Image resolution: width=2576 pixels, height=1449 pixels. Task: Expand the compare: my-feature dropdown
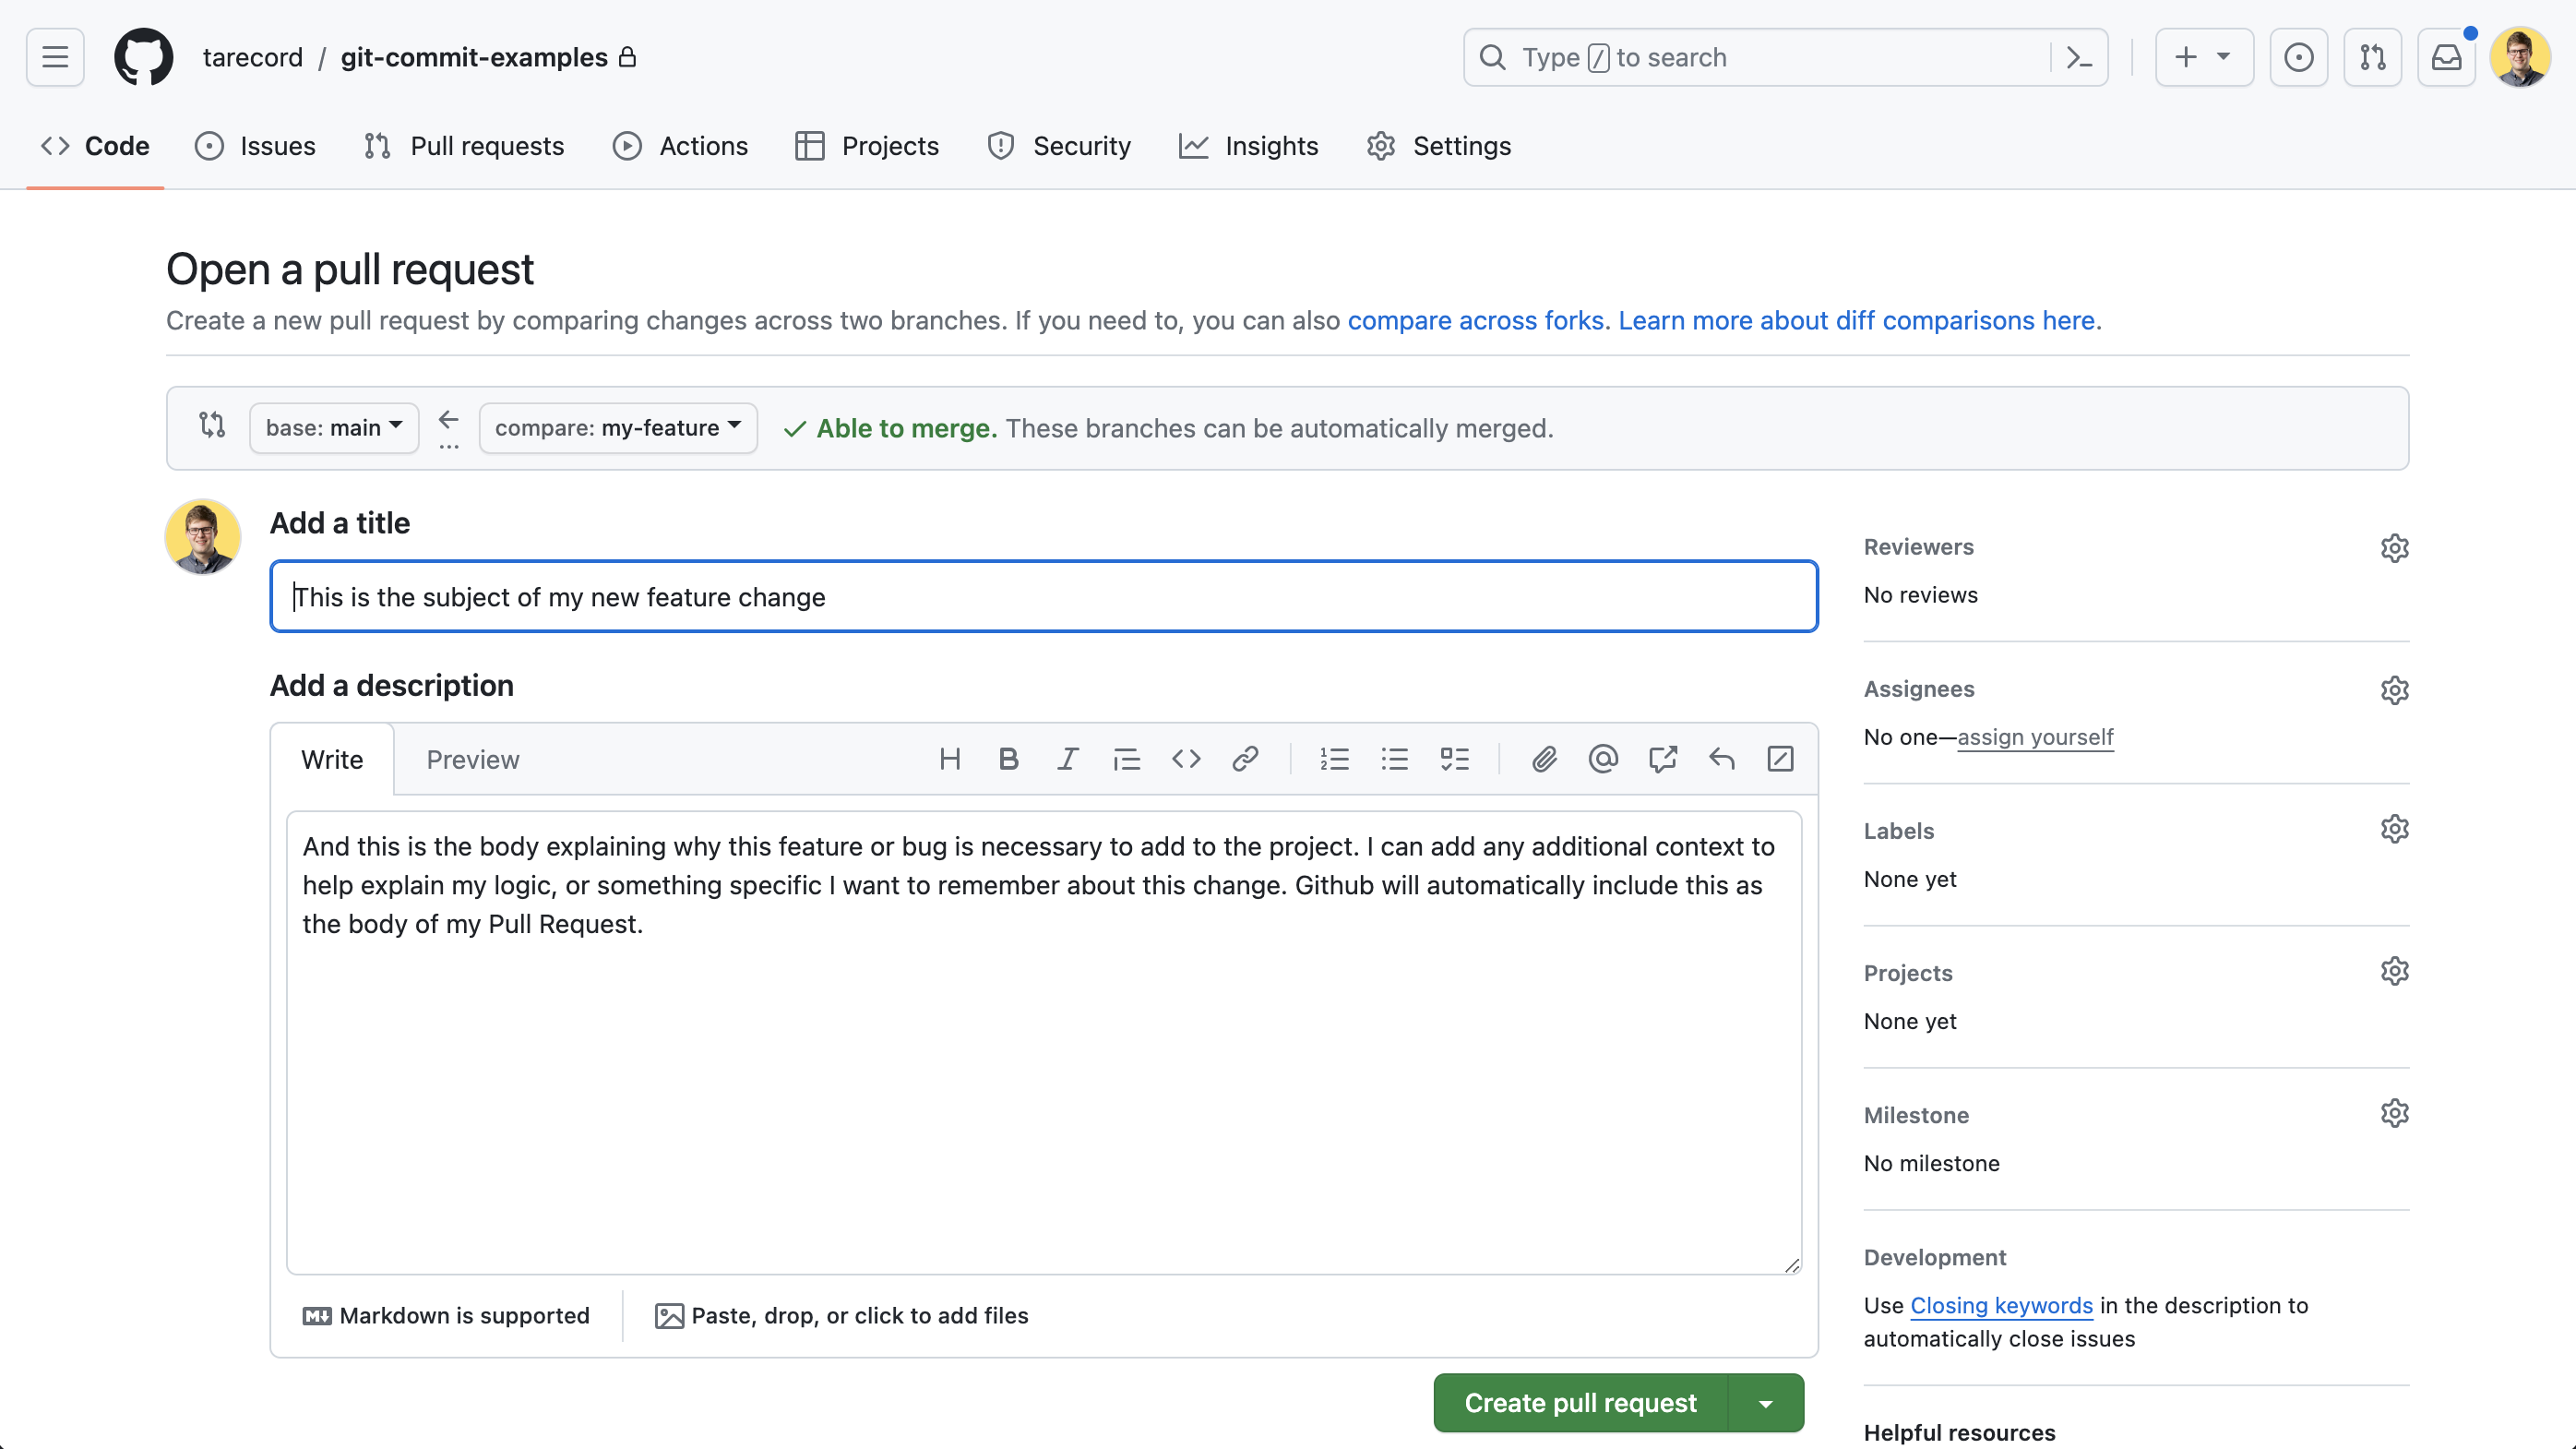point(617,428)
